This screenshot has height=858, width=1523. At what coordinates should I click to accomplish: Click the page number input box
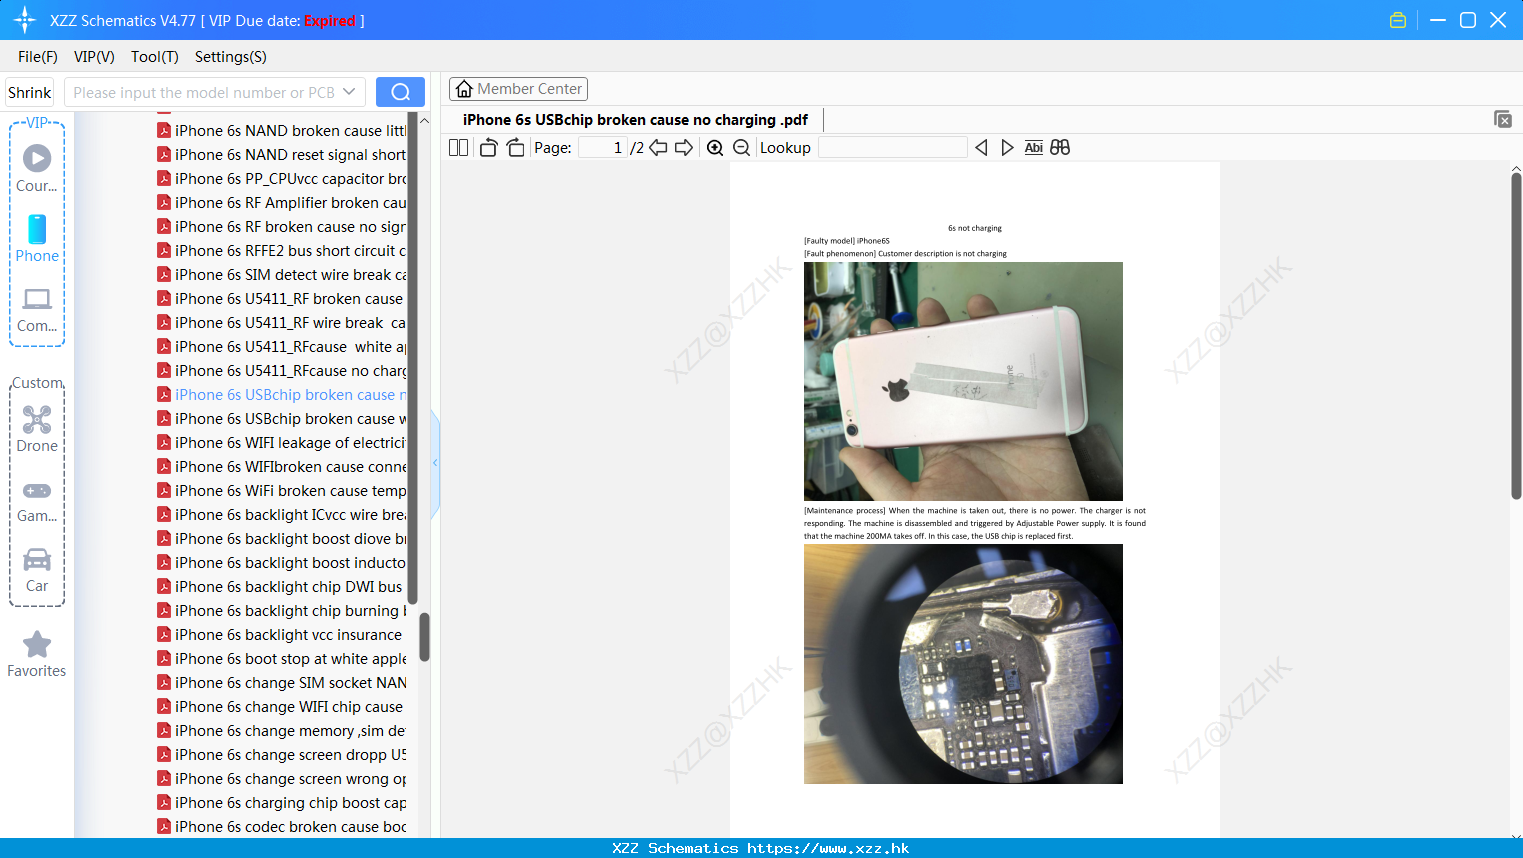point(603,148)
